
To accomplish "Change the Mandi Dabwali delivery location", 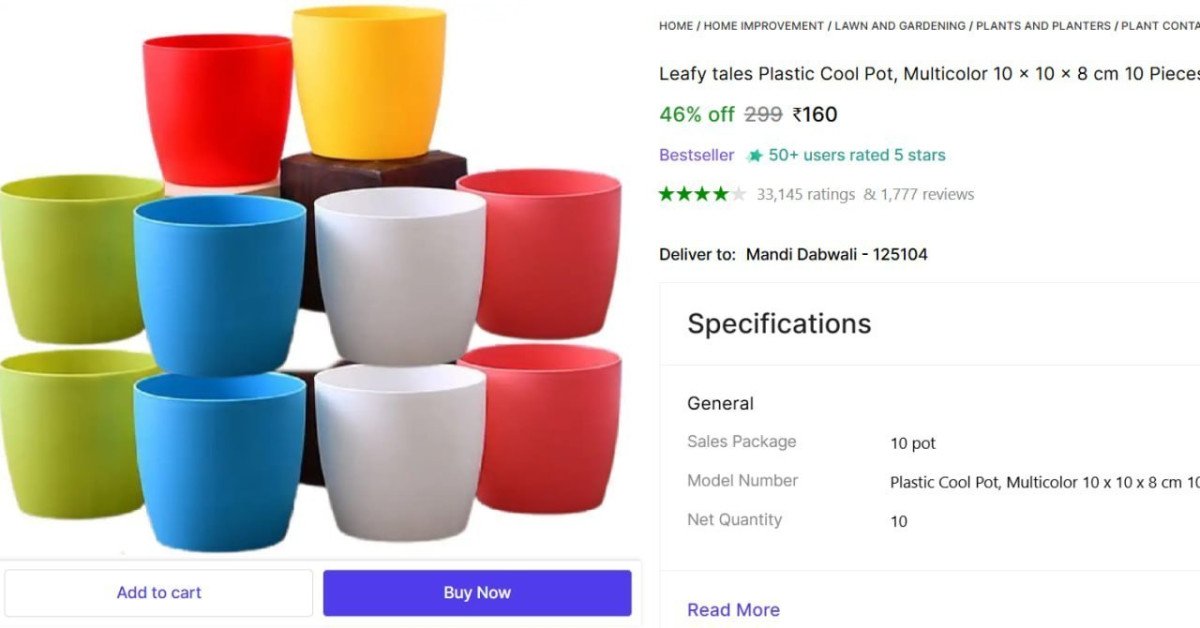I will pos(836,254).
